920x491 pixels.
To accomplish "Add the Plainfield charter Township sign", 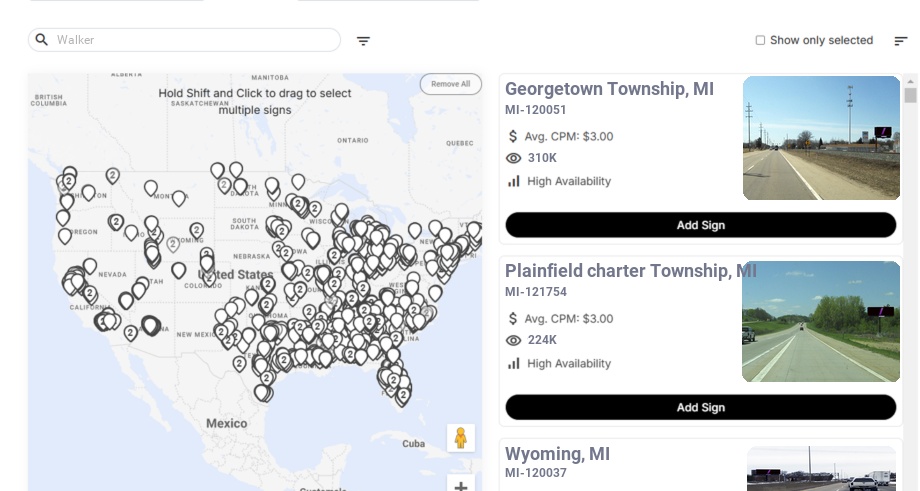I will coord(700,407).
